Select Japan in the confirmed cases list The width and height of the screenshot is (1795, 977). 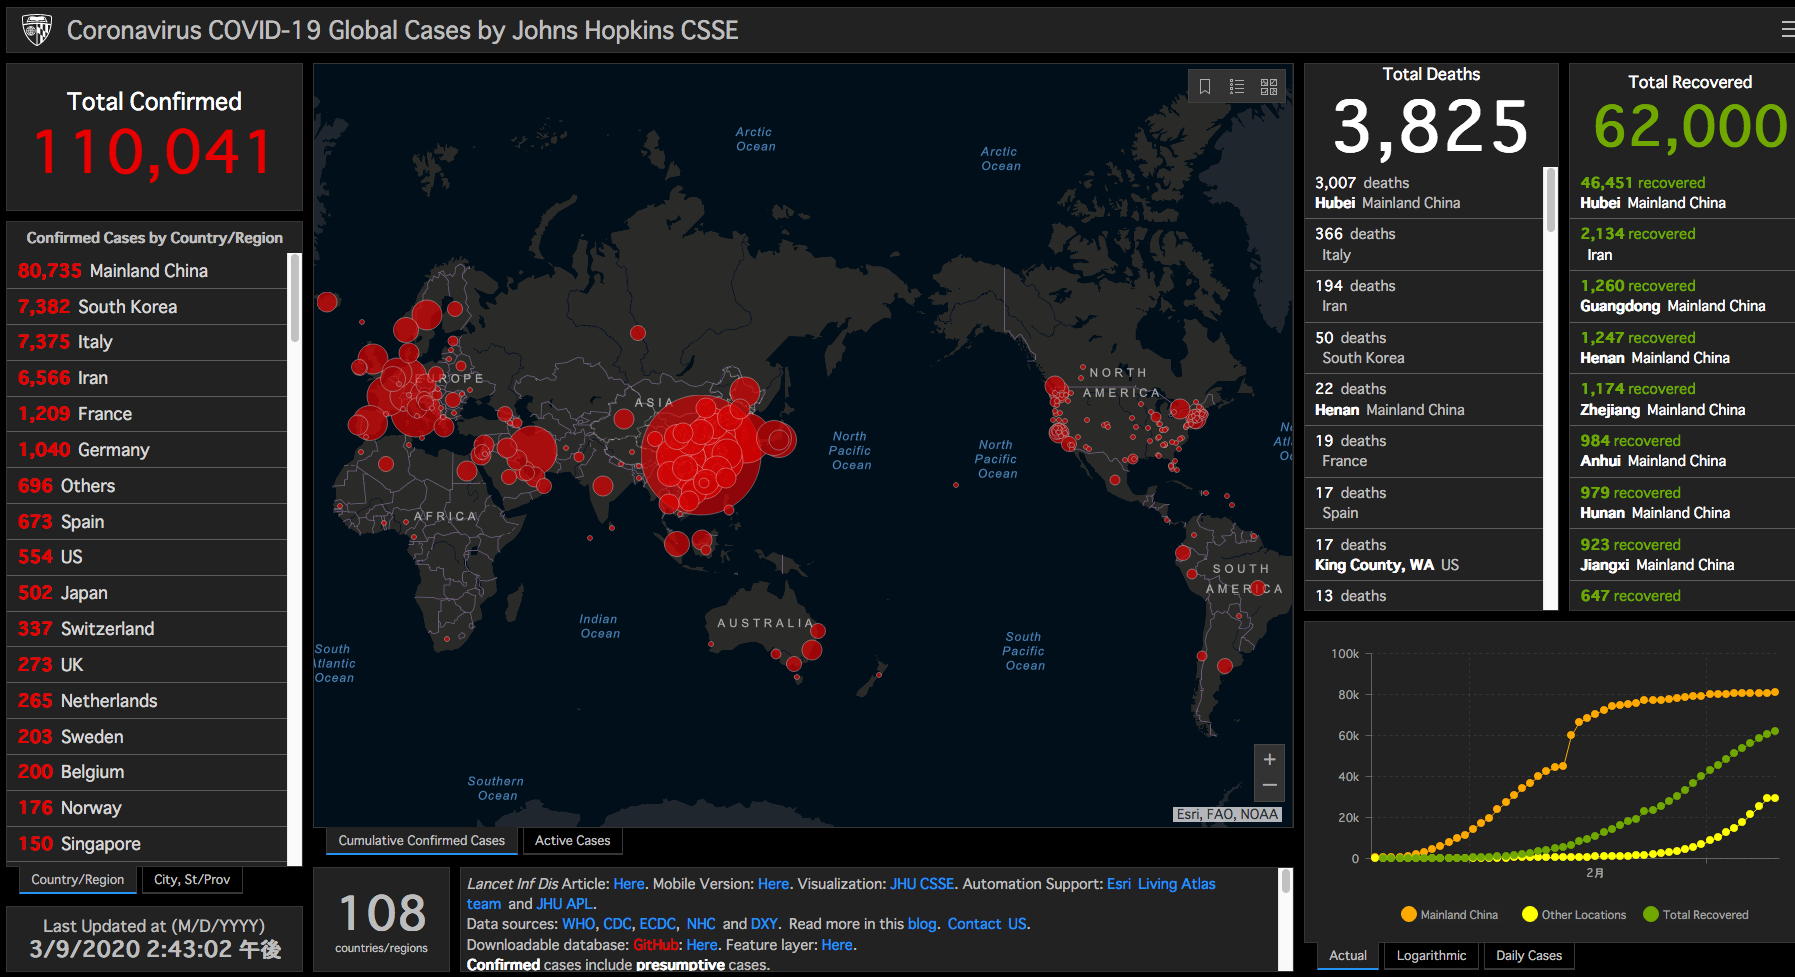[147, 593]
